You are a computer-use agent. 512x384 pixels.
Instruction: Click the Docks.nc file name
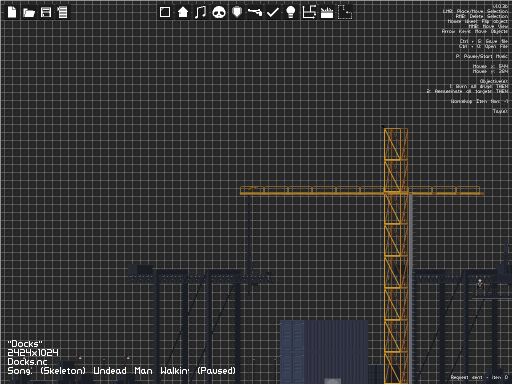click(27, 362)
